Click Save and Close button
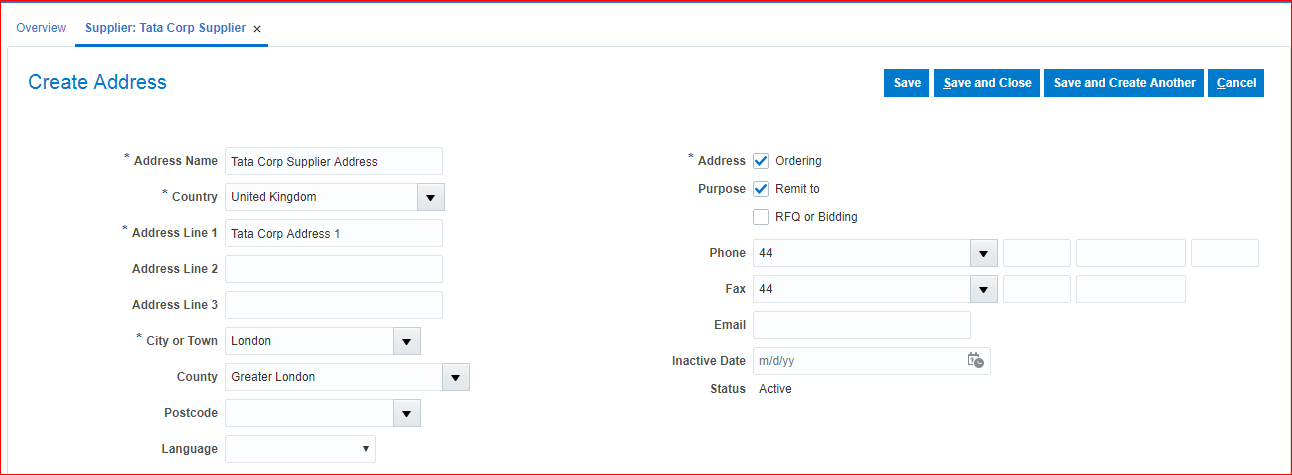Image resolution: width=1292 pixels, height=475 pixels. pos(987,83)
